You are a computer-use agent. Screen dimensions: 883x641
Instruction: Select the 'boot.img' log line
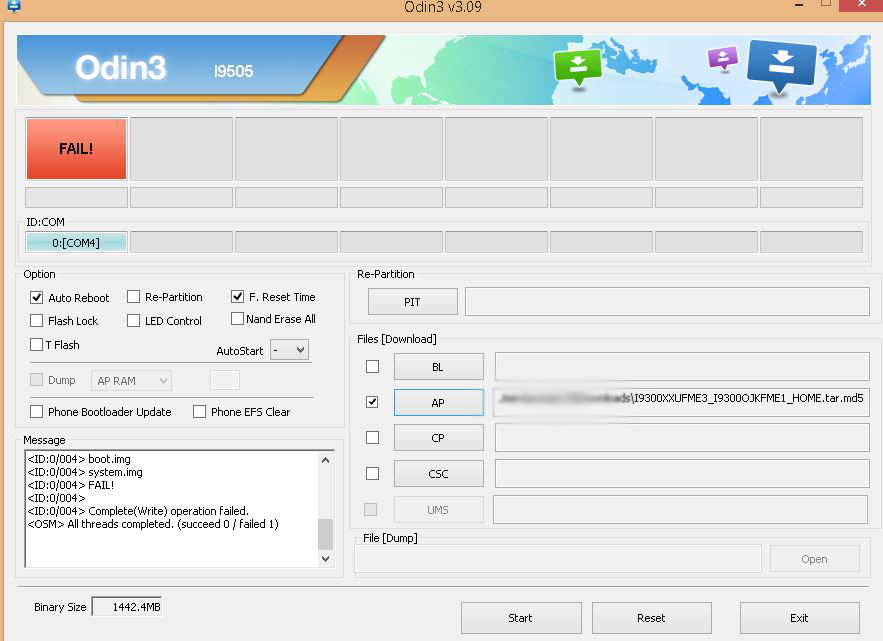79,459
